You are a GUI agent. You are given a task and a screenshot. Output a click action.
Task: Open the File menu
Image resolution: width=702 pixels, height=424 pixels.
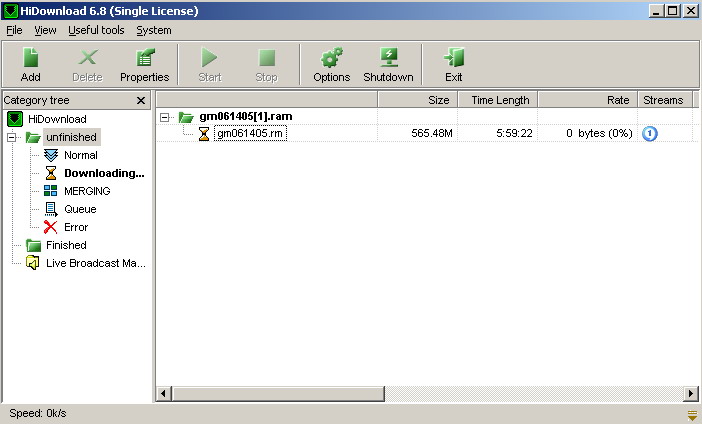(14, 30)
